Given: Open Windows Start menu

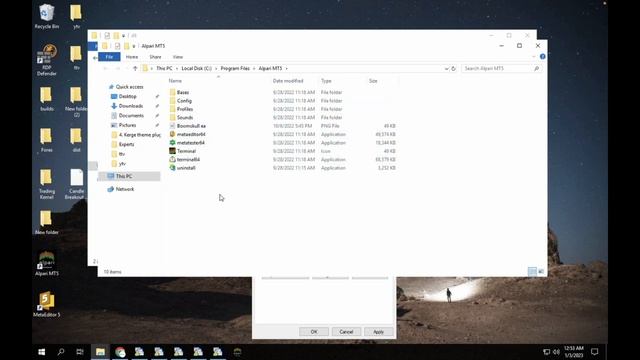Looking at the screenshot, I should [x=42, y=352].
